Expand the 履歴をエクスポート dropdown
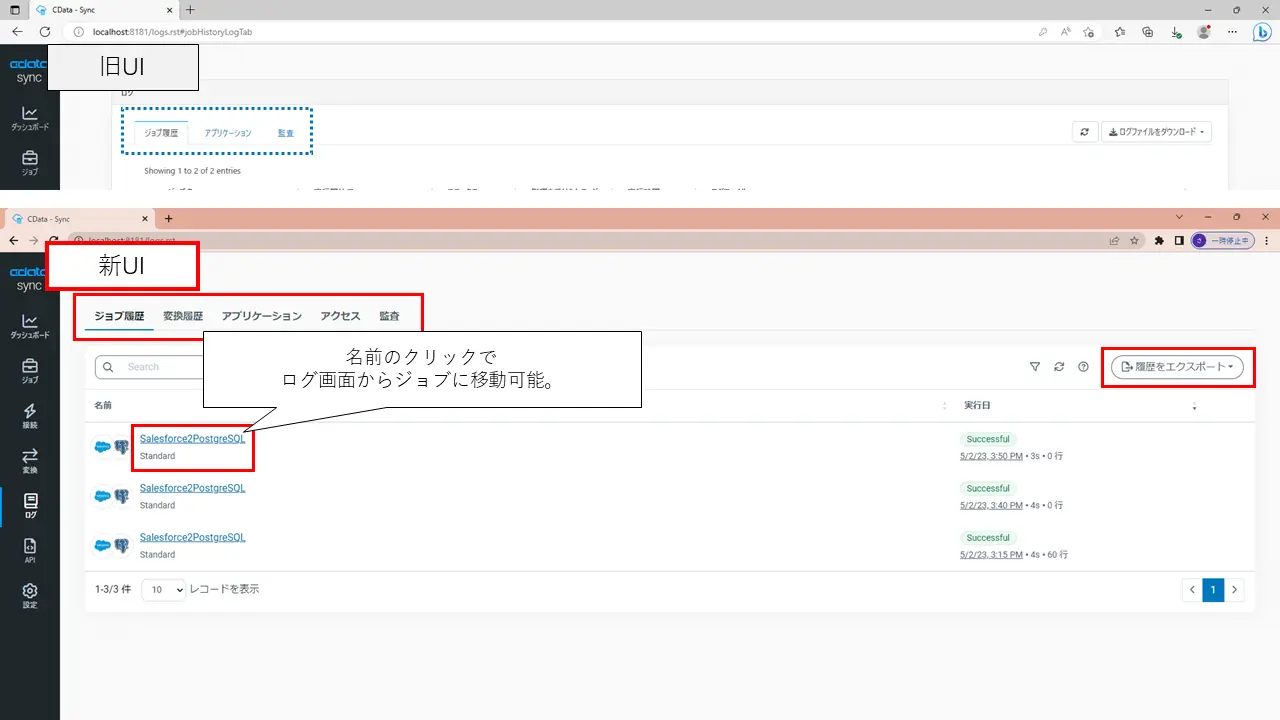The height and width of the screenshot is (720, 1280). pos(1177,367)
